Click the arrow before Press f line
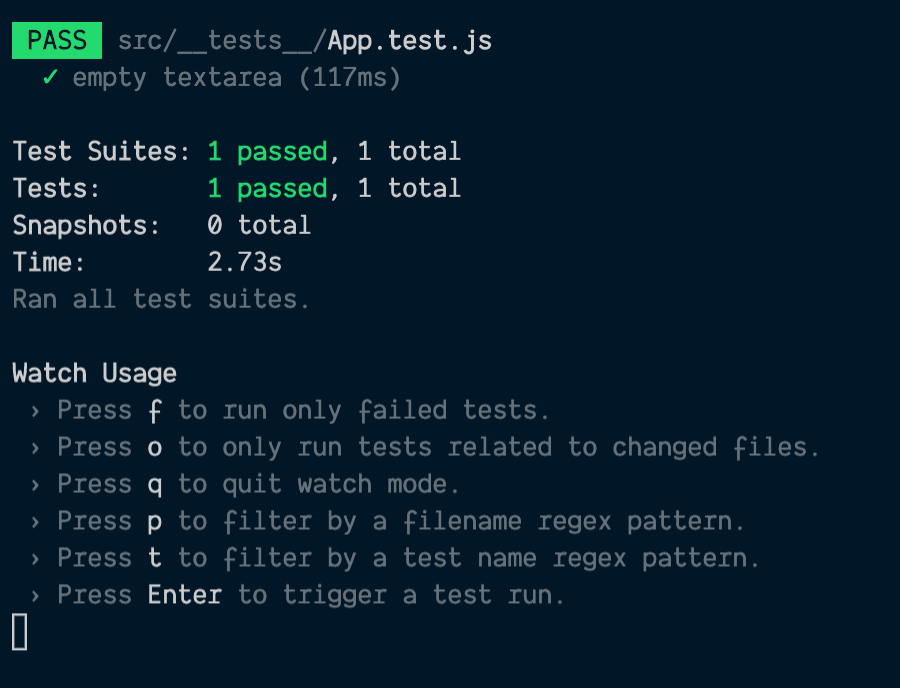The height and width of the screenshot is (688, 900). pos(36,411)
